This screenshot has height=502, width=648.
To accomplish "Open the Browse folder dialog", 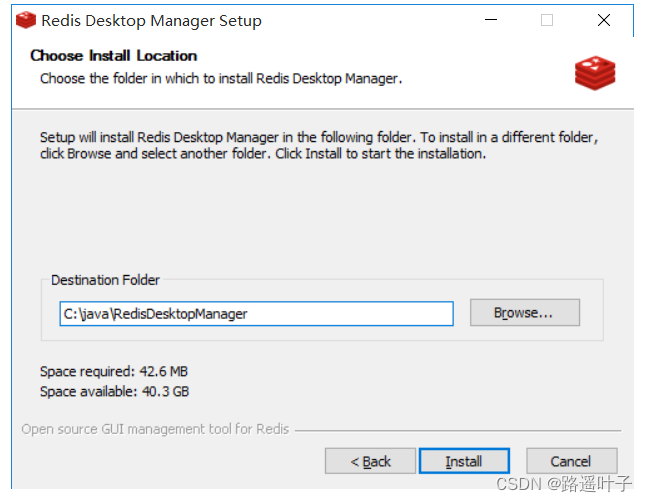I will click(x=525, y=313).
